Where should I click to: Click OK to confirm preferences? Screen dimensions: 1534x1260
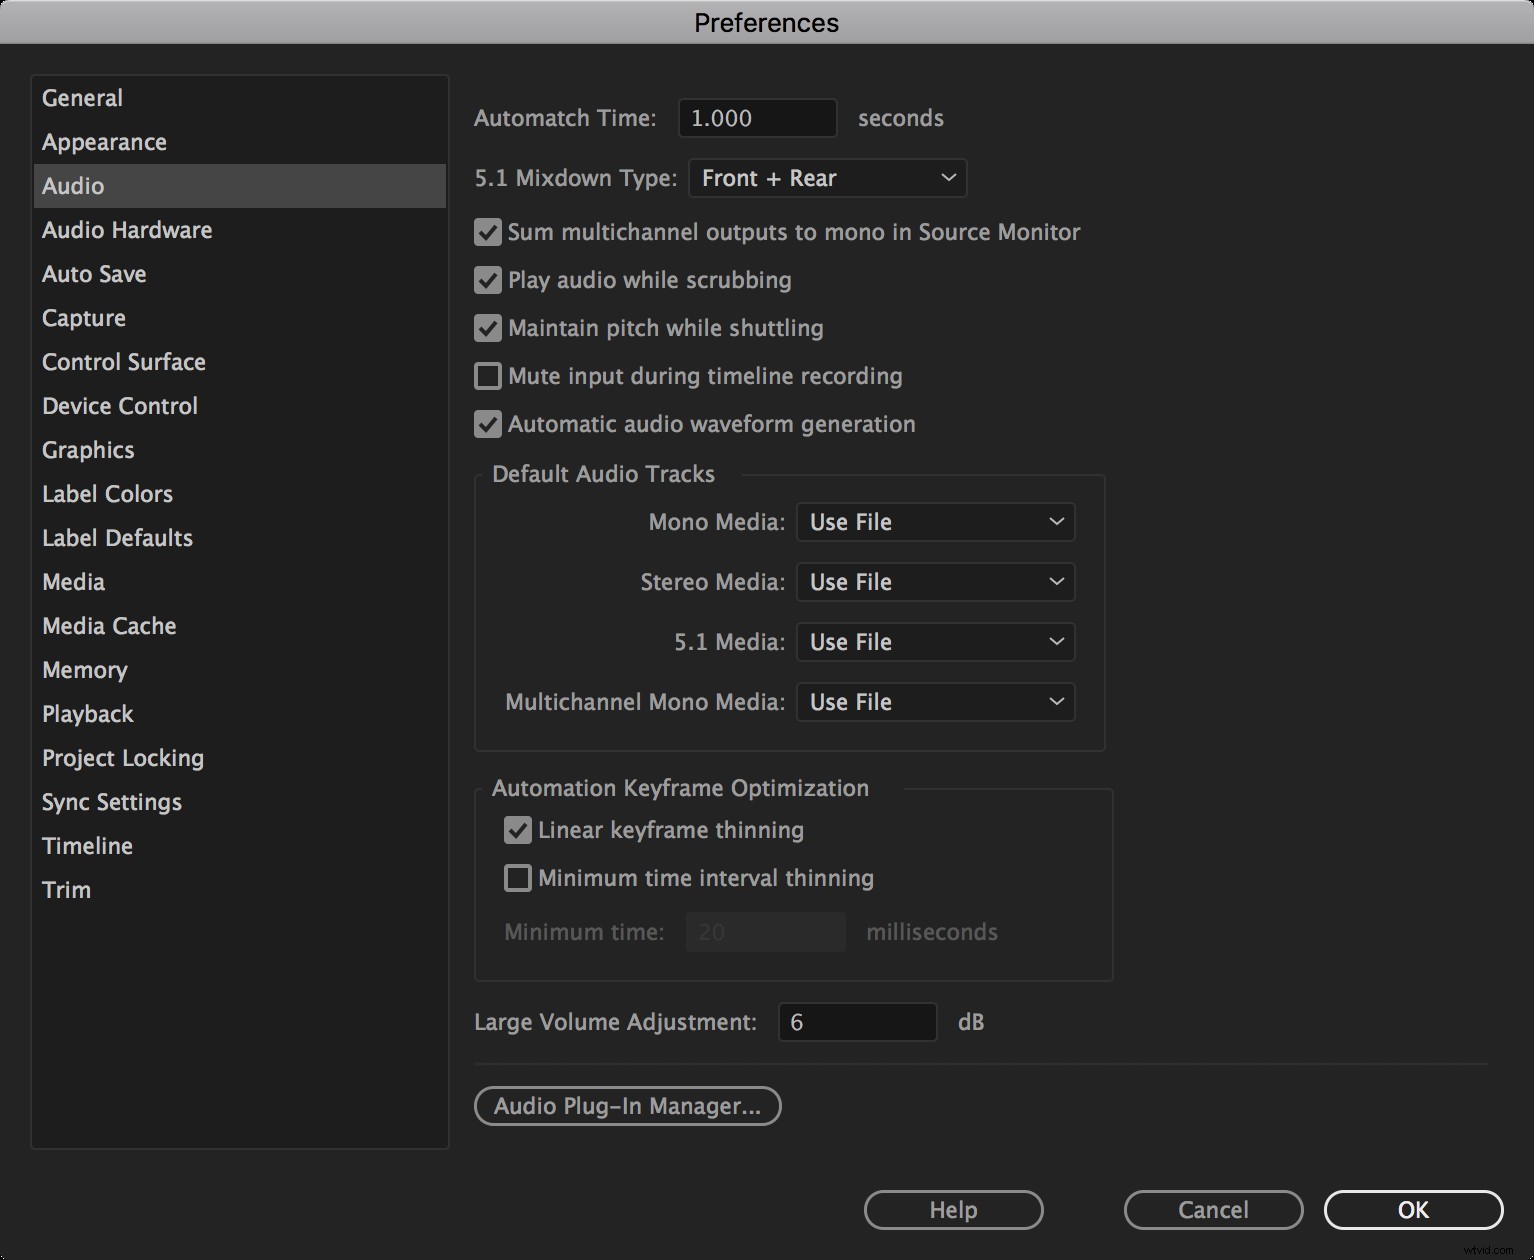tap(1412, 1209)
